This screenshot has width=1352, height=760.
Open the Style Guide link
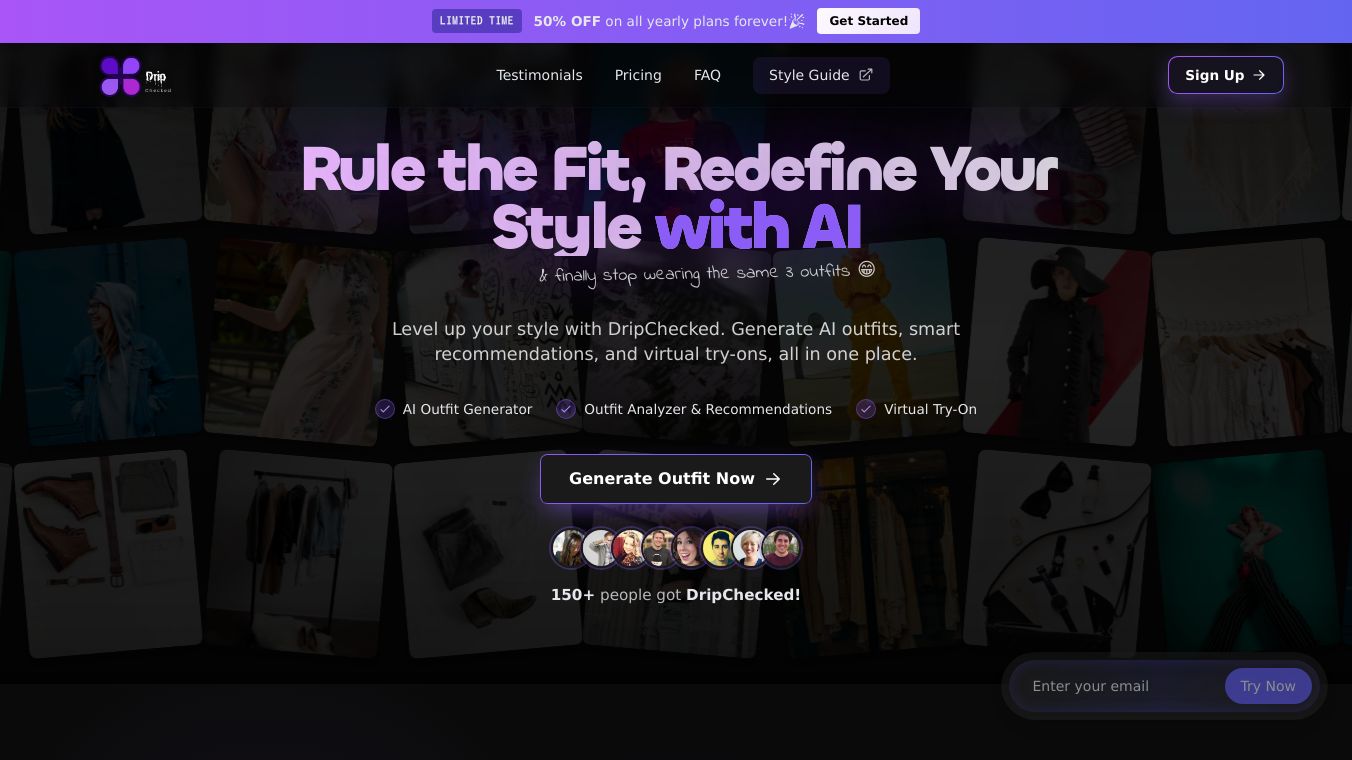(x=821, y=75)
